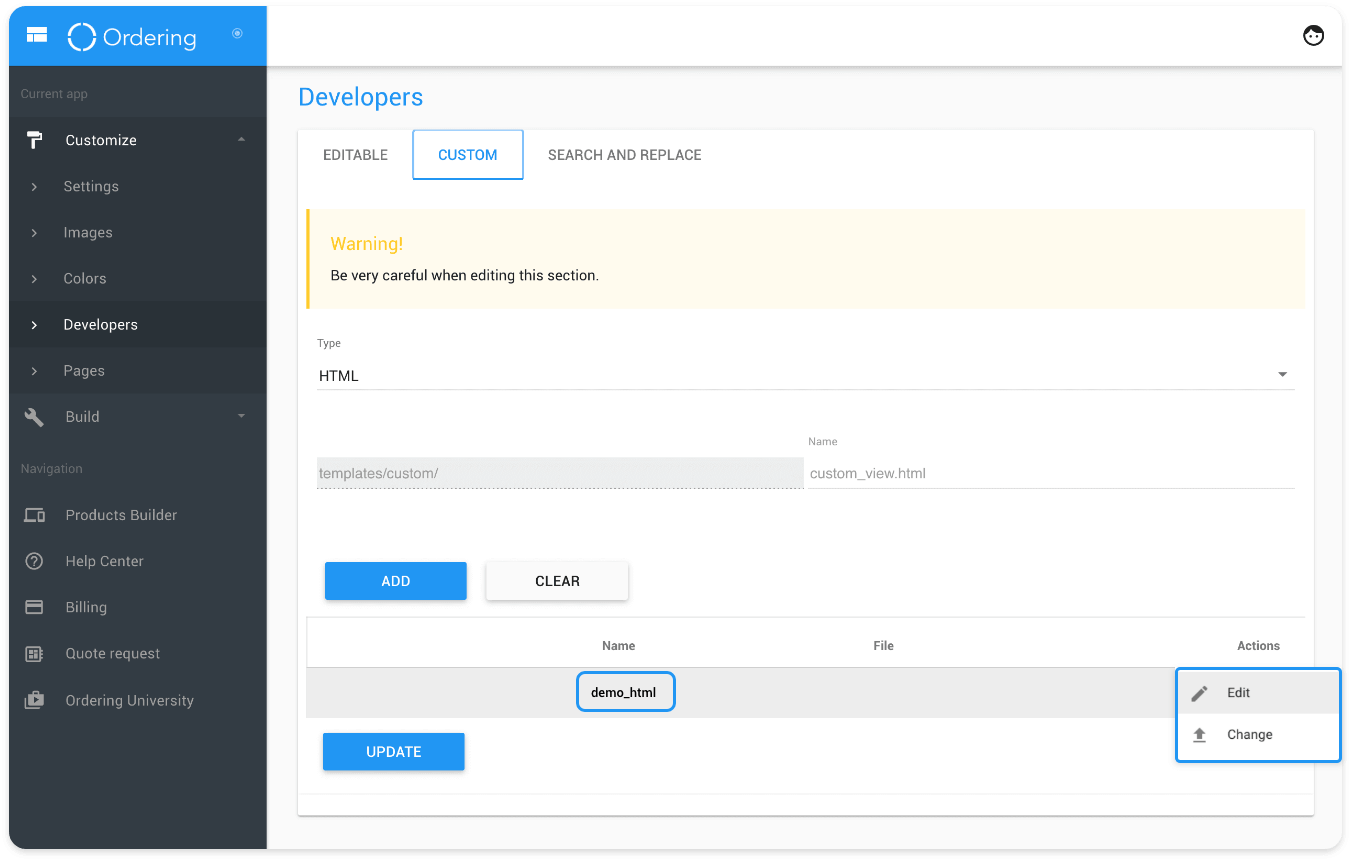Open Products Builder
Screen dimensions: 1351x861
[121, 515]
